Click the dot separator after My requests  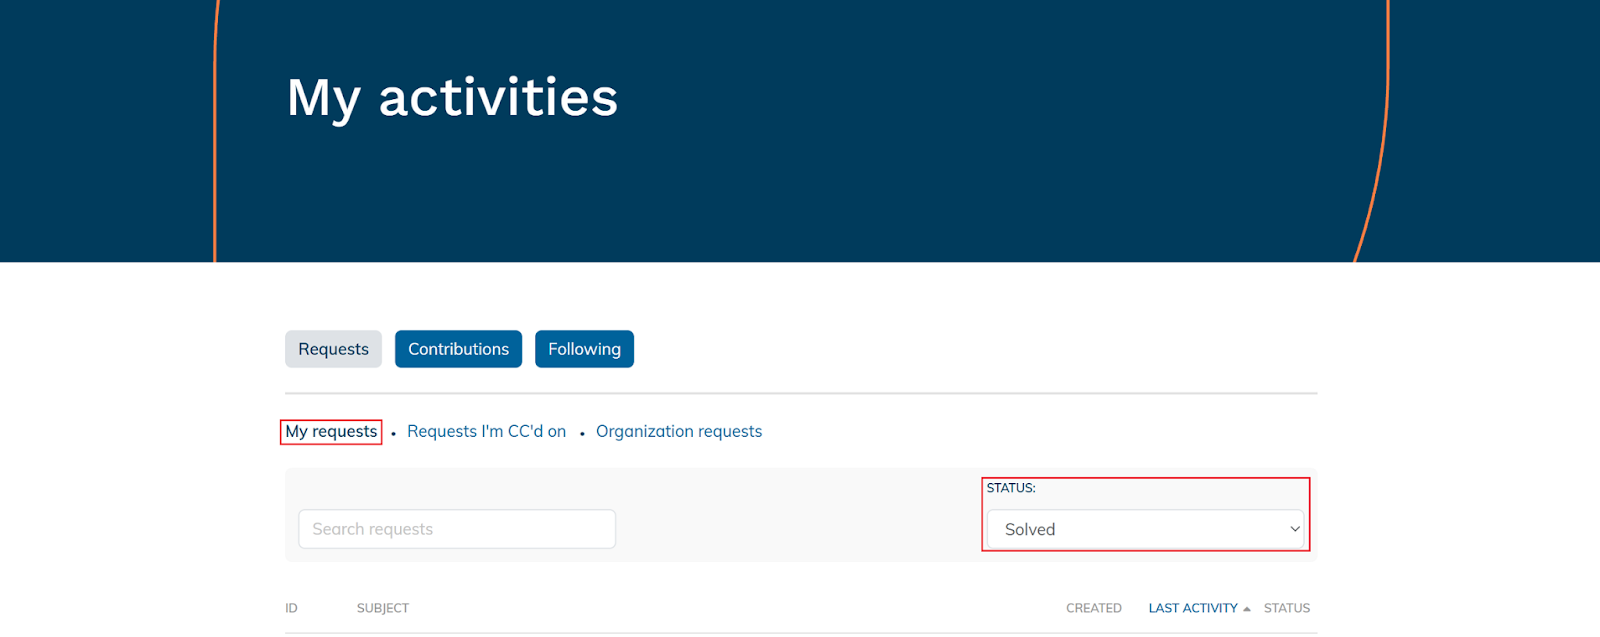click(x=394, y=433)
